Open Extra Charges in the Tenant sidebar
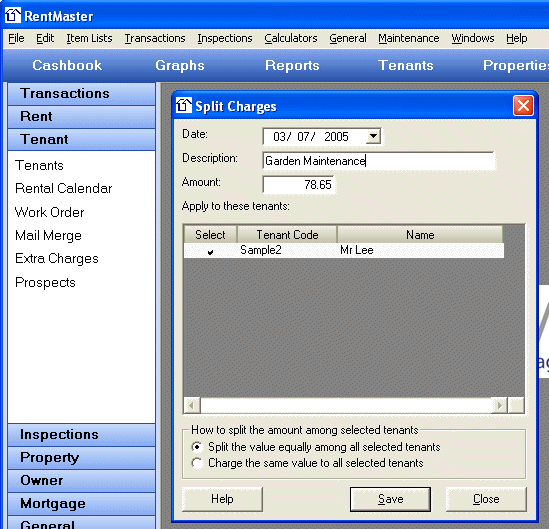The height and width of the screenshot is (529, 549). click(57, 259)
